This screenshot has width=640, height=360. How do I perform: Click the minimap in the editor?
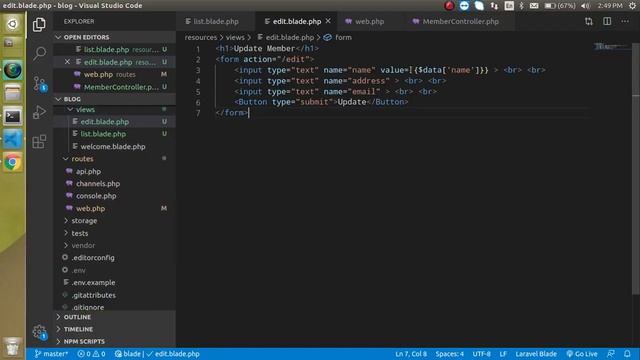click(611, 47)
